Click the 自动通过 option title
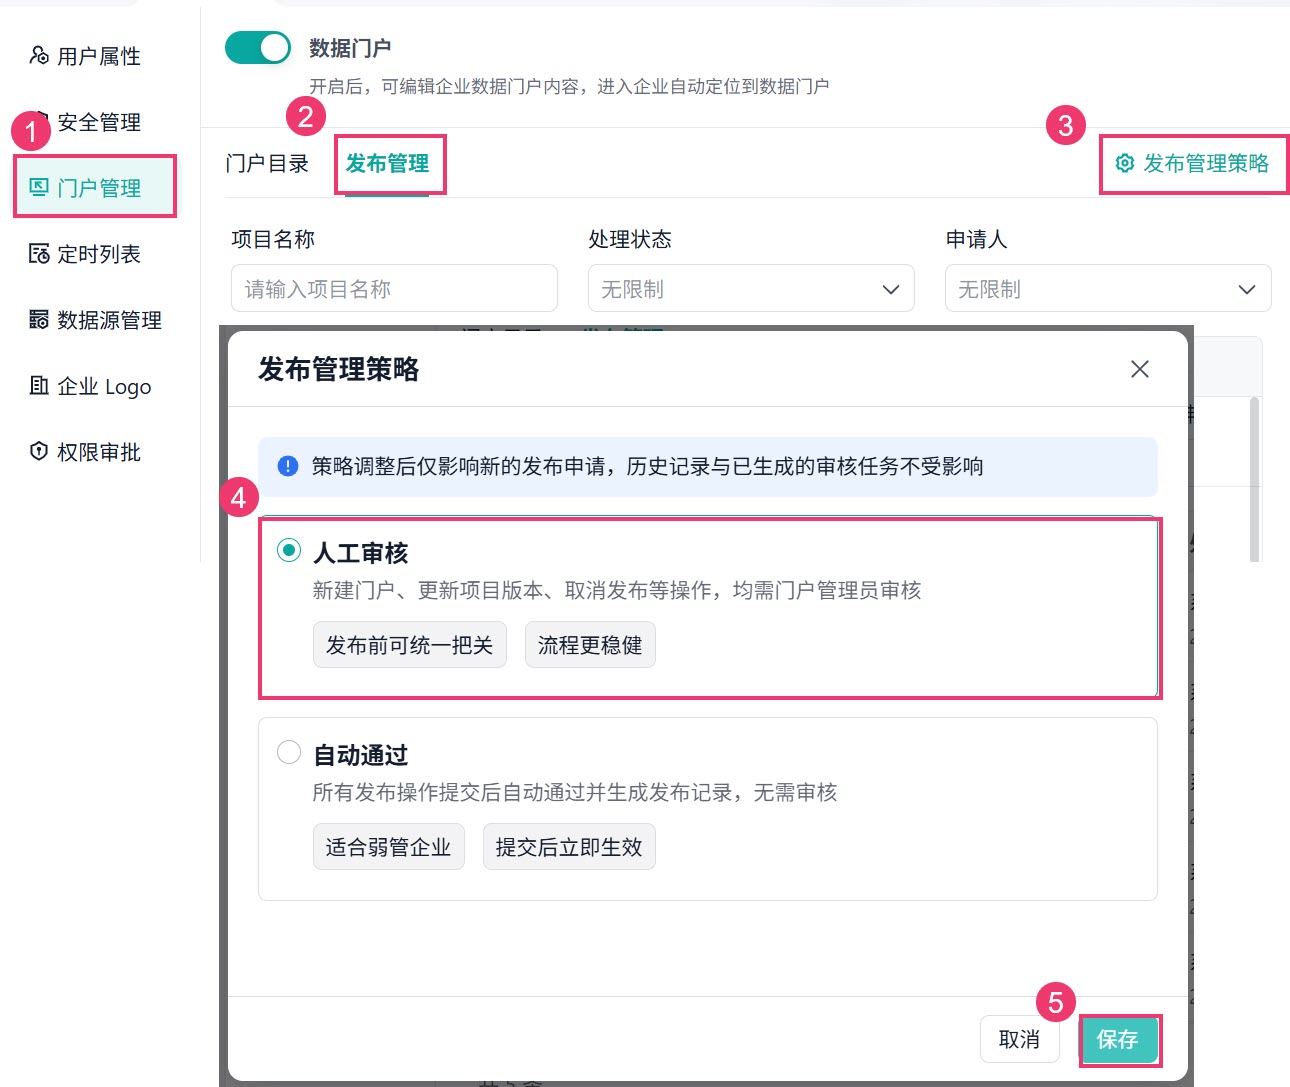Image resolution: width=1290 pixels, height=1087 pixels. click(x=361, y=755)
